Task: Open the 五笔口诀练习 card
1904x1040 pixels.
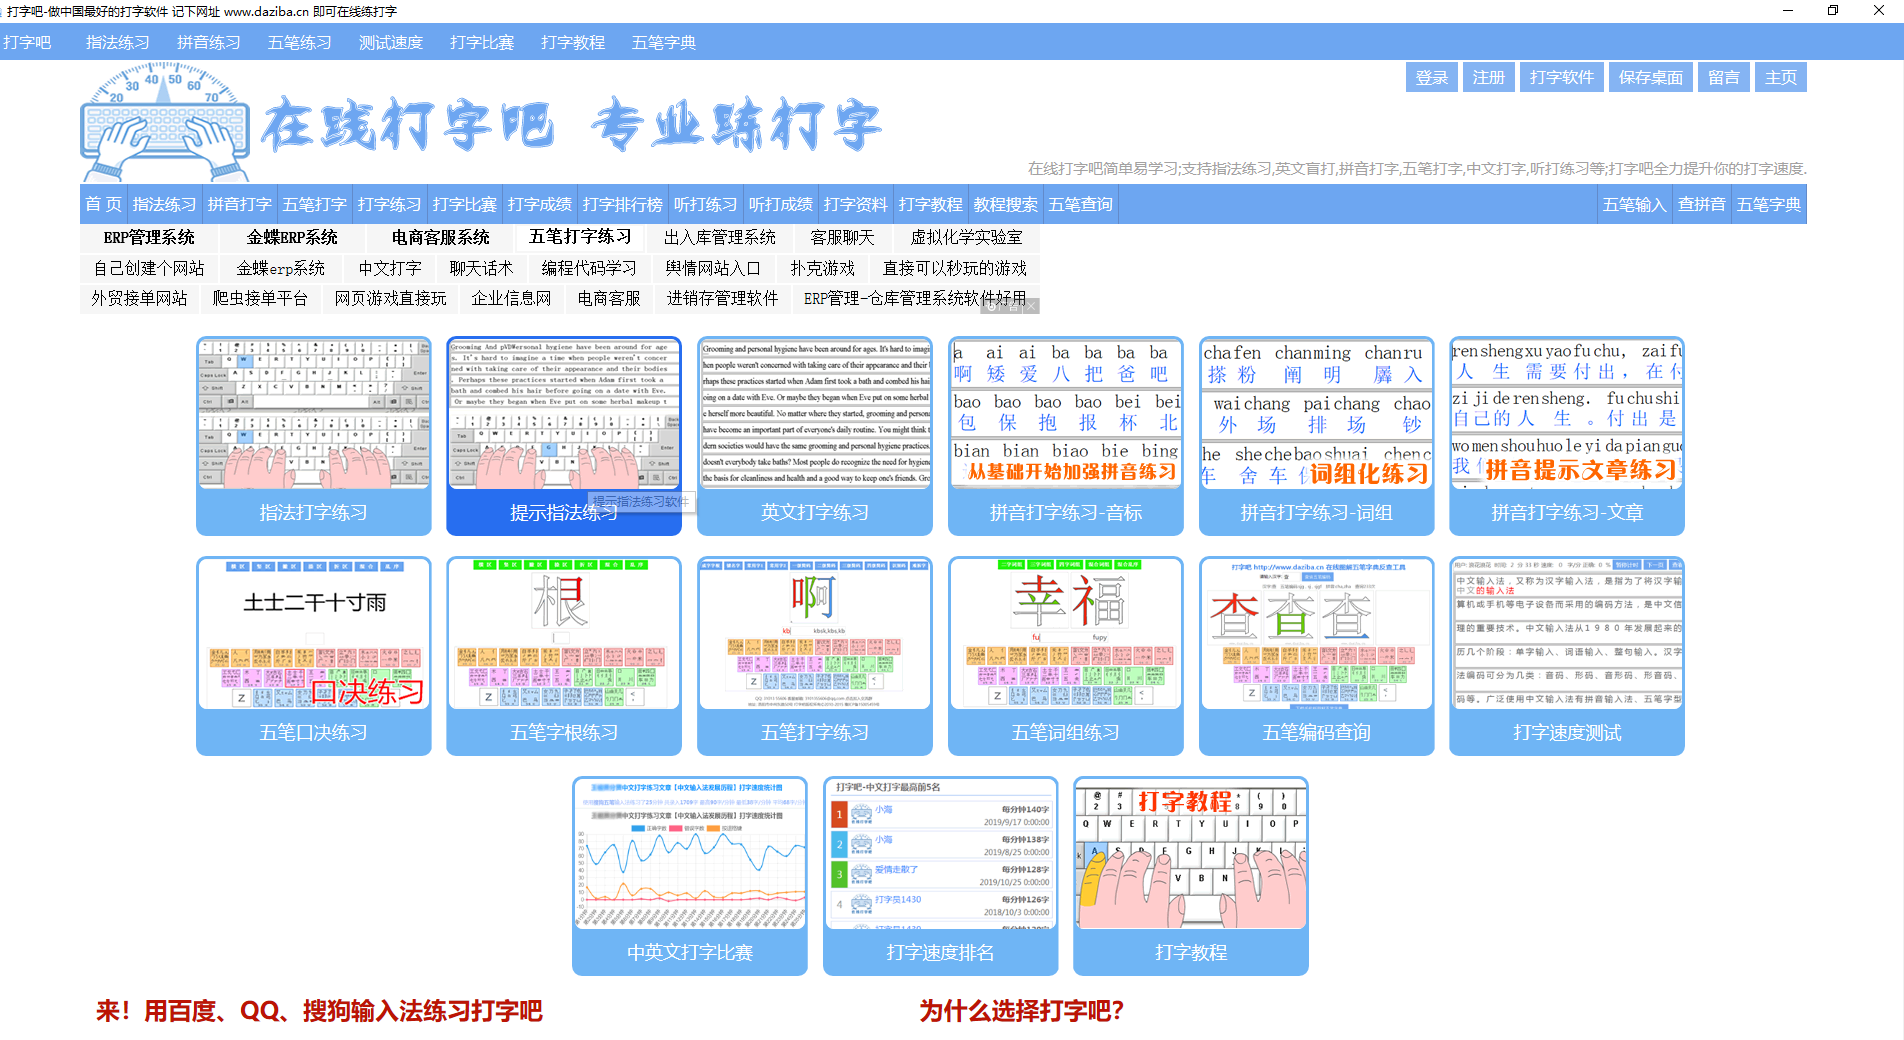Action: [313, 656]
